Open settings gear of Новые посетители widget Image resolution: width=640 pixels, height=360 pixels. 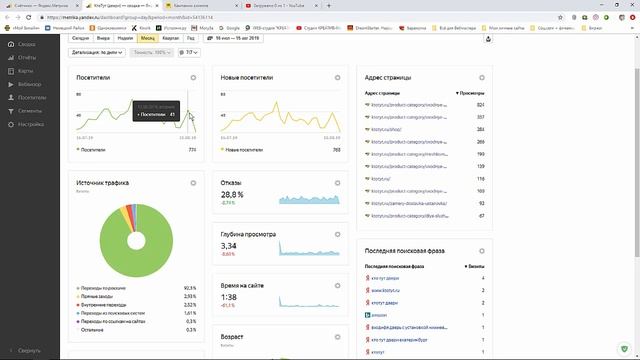[338, 78]
